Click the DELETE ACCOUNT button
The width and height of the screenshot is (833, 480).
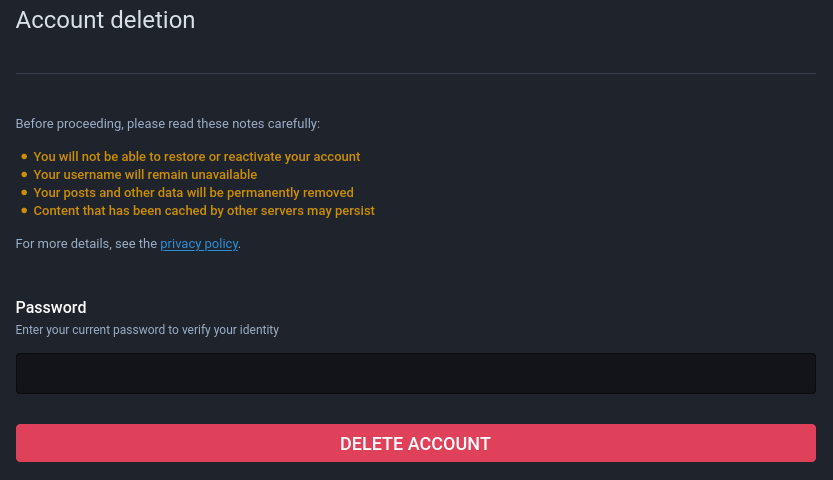[x=416, y=443]
